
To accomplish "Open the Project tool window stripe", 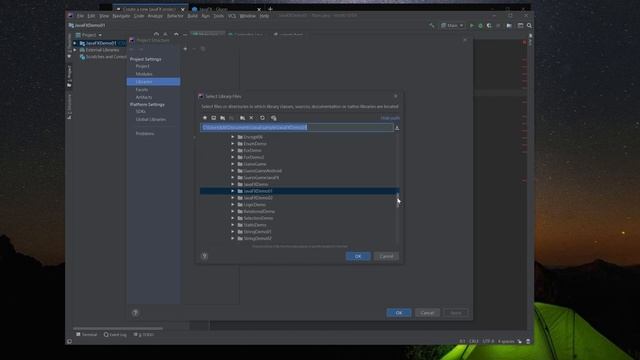I will coord(69,76).
